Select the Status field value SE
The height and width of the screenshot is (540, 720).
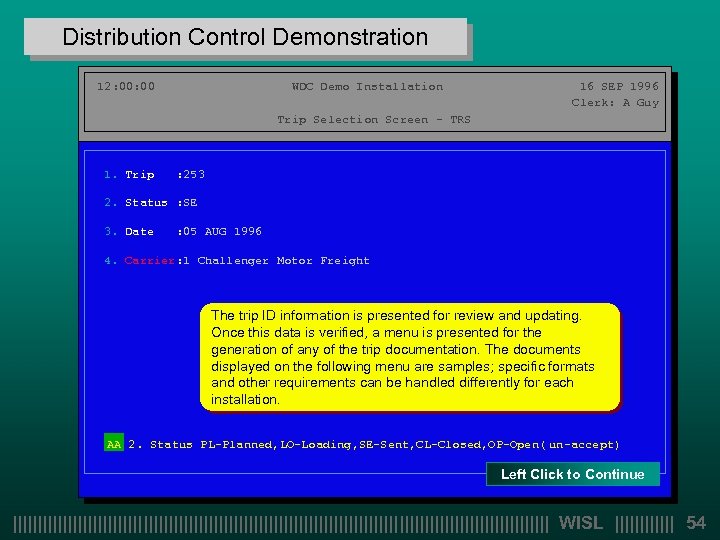click(x=191, y=202)
